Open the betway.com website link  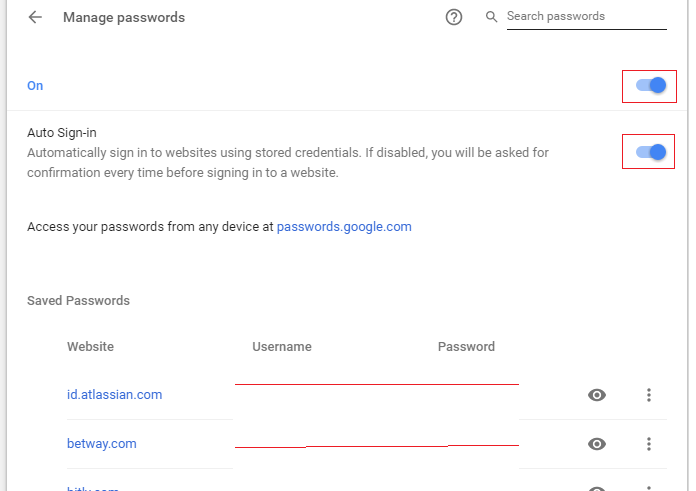tap(102, 443)
